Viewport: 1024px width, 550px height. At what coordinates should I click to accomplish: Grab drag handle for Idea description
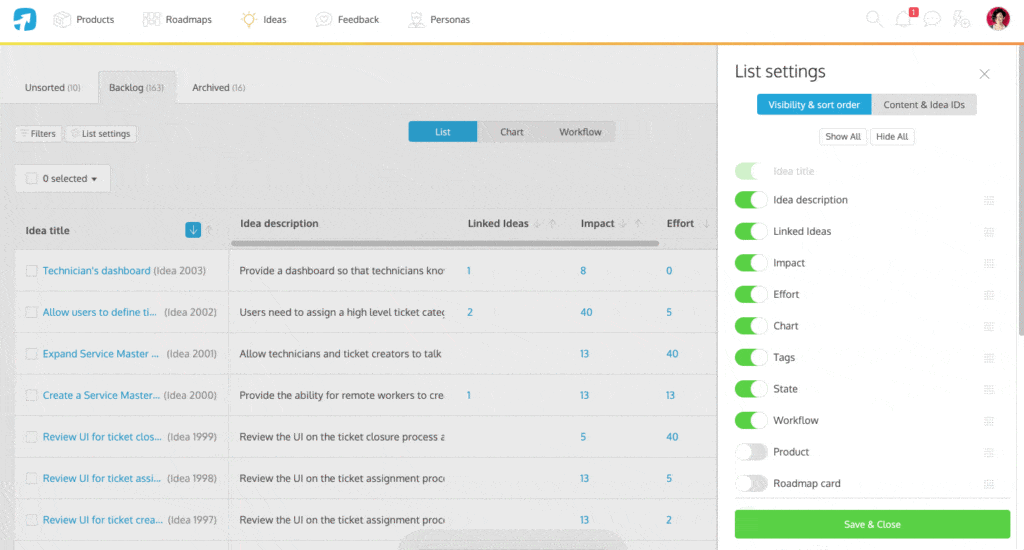tap(989, 201)
